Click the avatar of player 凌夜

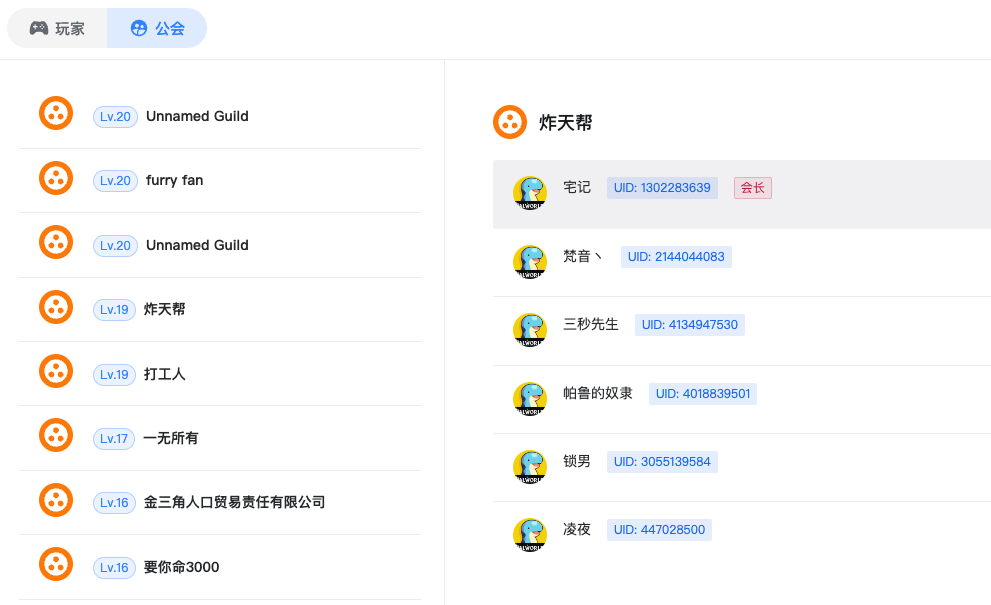[530, 535]
